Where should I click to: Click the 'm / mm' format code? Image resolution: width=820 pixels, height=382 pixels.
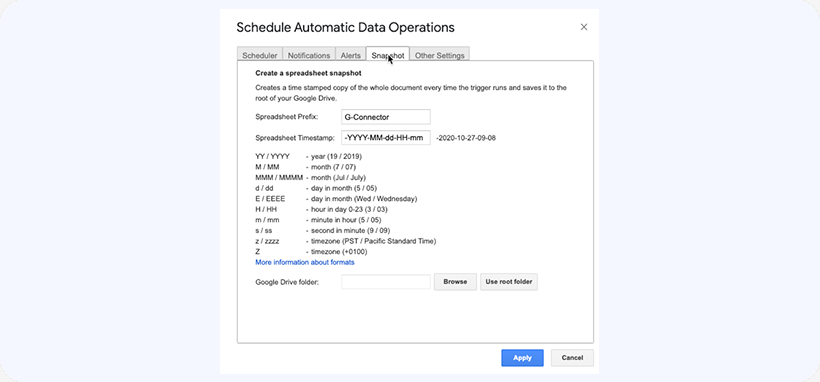[267, 220]
